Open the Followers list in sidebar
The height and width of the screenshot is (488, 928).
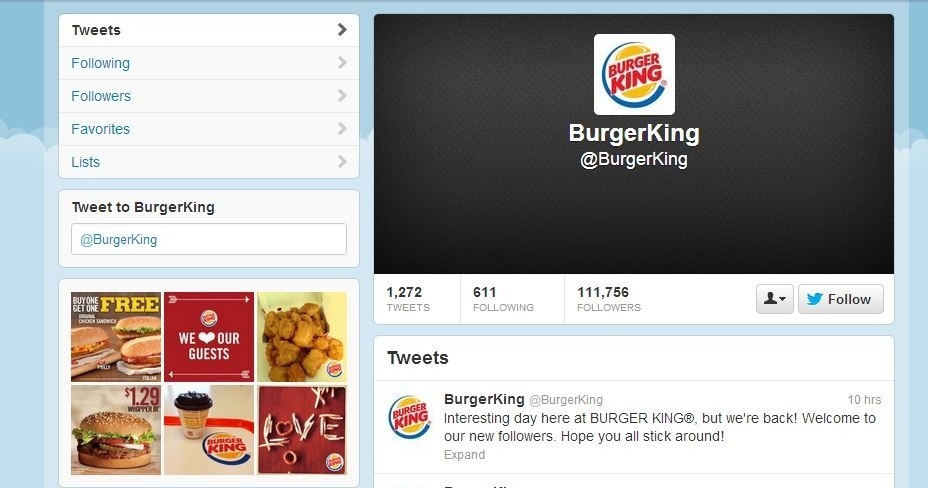point(209,96)
